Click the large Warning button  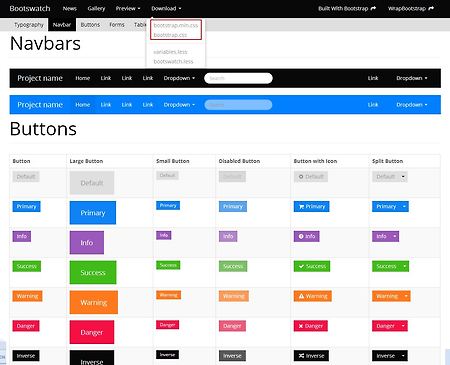94,302
